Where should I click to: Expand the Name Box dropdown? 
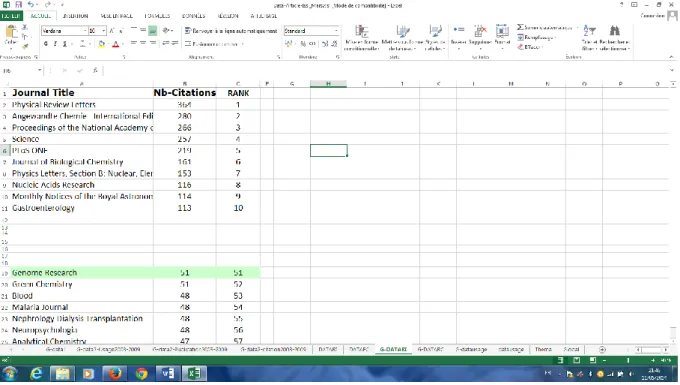[x=39, y=70]
